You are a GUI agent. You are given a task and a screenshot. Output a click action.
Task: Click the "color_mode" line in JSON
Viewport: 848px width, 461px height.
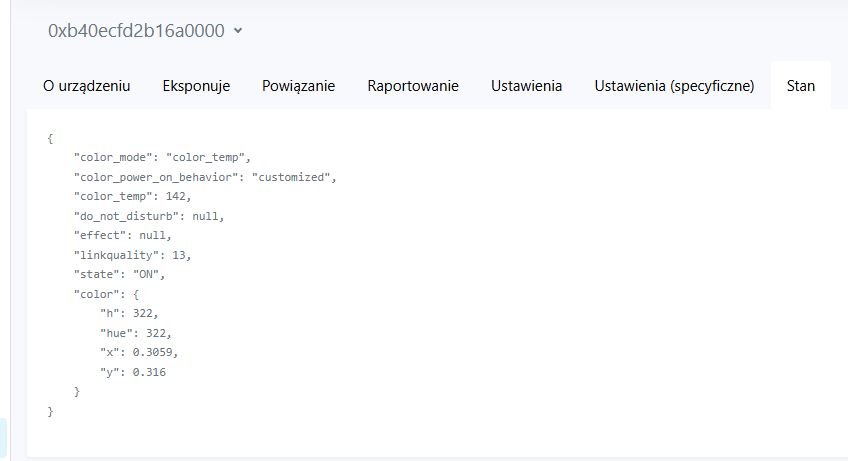point(162,157)
